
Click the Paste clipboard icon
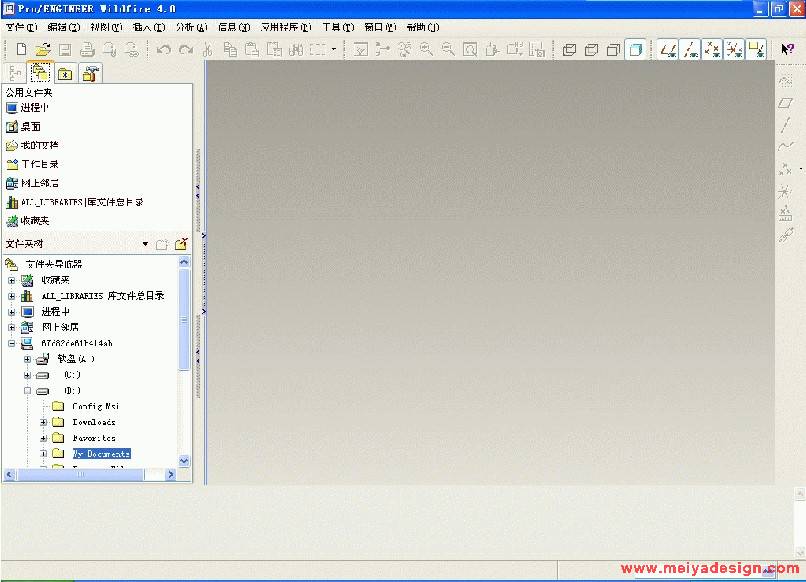[x=252, y=50]
